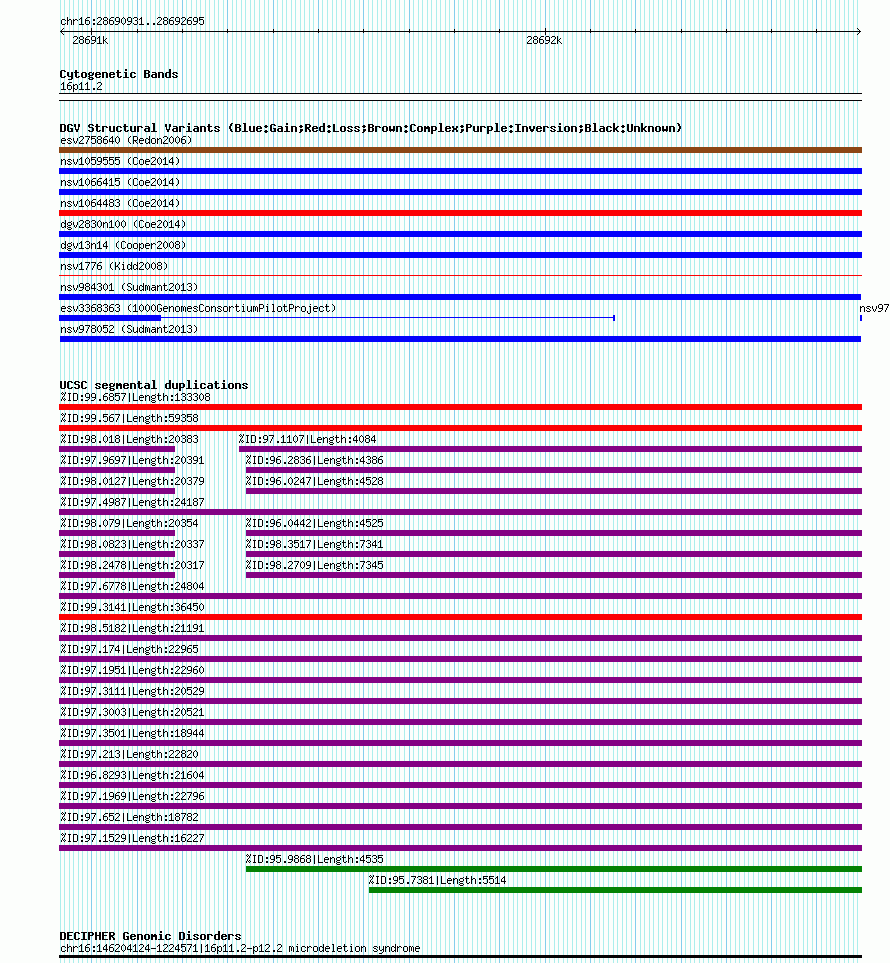The width and height of the screenshot is (890, 963).
Task: Select the 16p11.2 band label
Action: pyautogui.click(x=81, y=86)
